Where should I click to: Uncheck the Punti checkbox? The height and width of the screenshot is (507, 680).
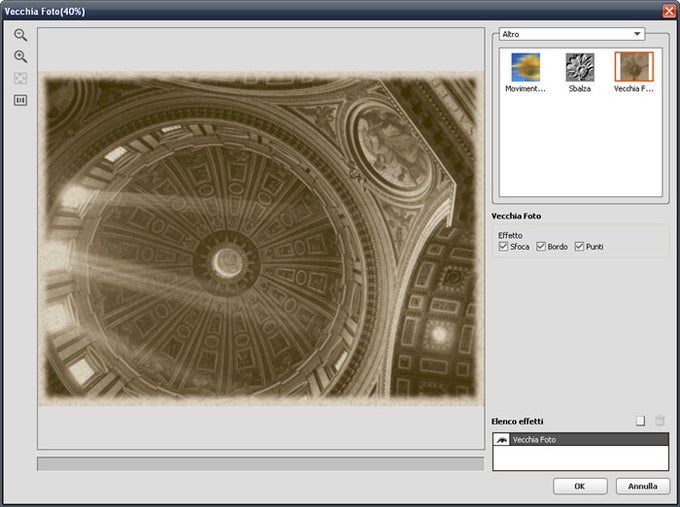tap(579, 246)
